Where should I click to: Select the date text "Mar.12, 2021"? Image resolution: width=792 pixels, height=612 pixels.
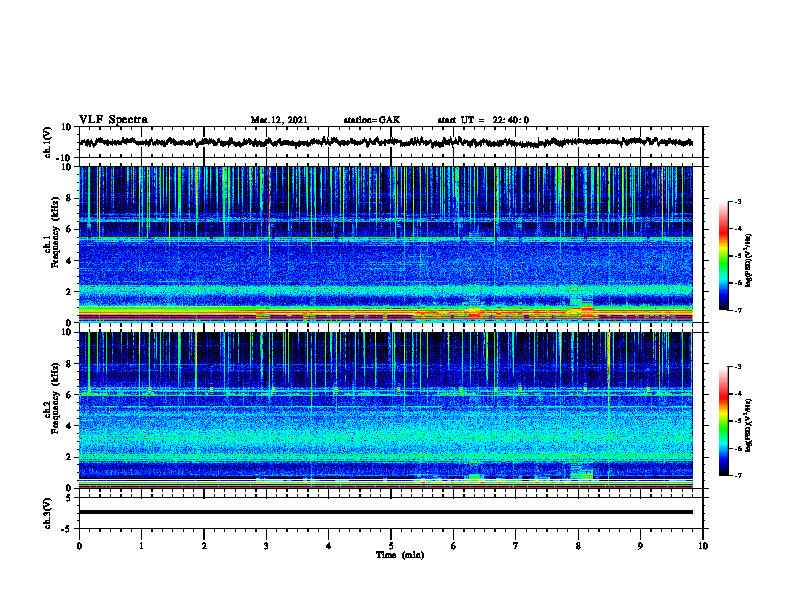(279, 120)
